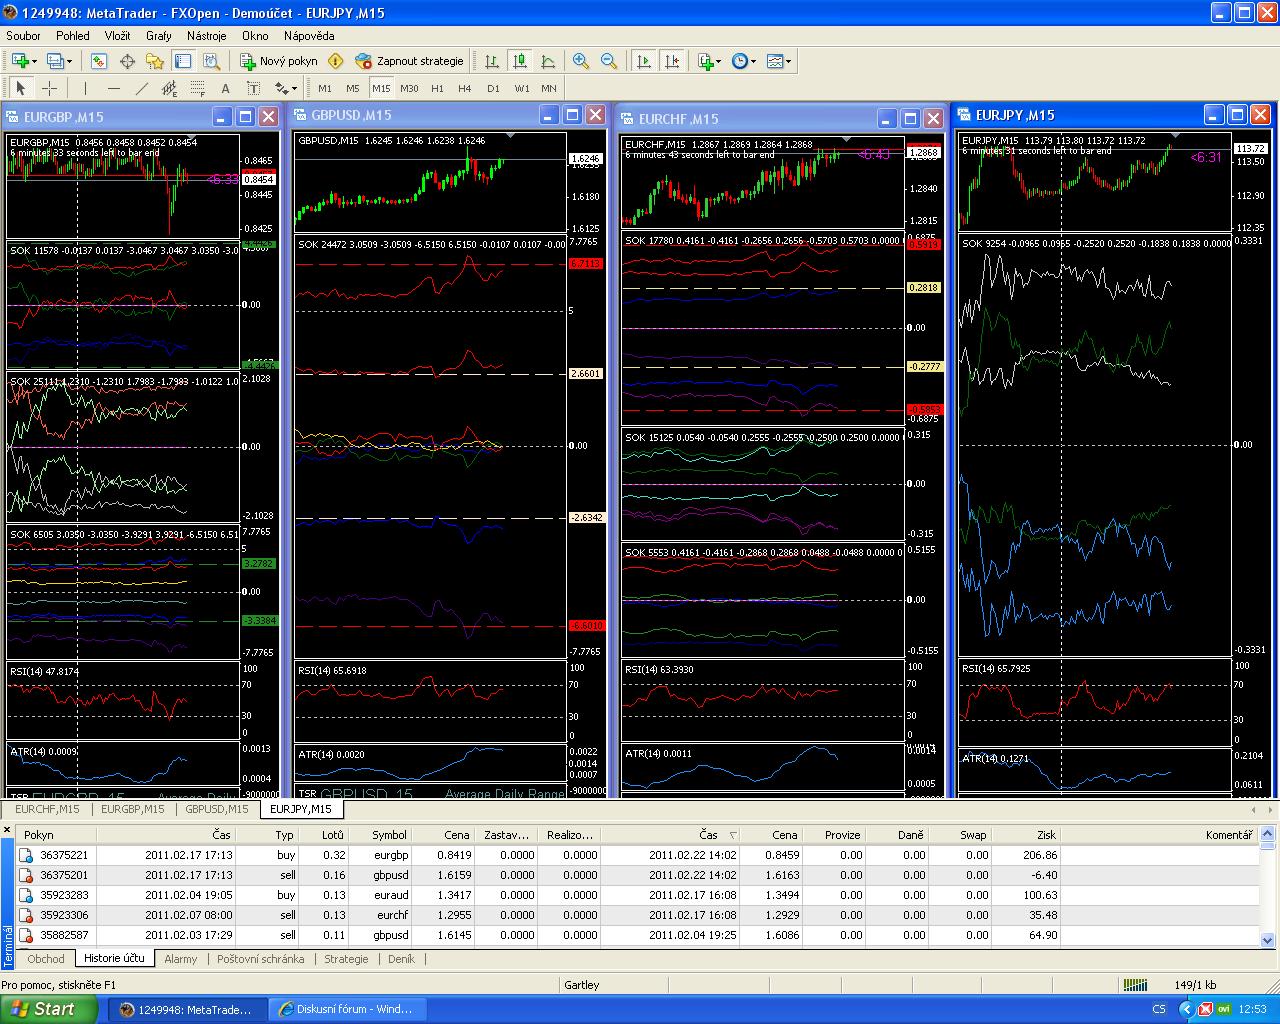Switch chart to line chart mode
Image resolution: width=1280 pixels, height=1024 pixels.
548,61
